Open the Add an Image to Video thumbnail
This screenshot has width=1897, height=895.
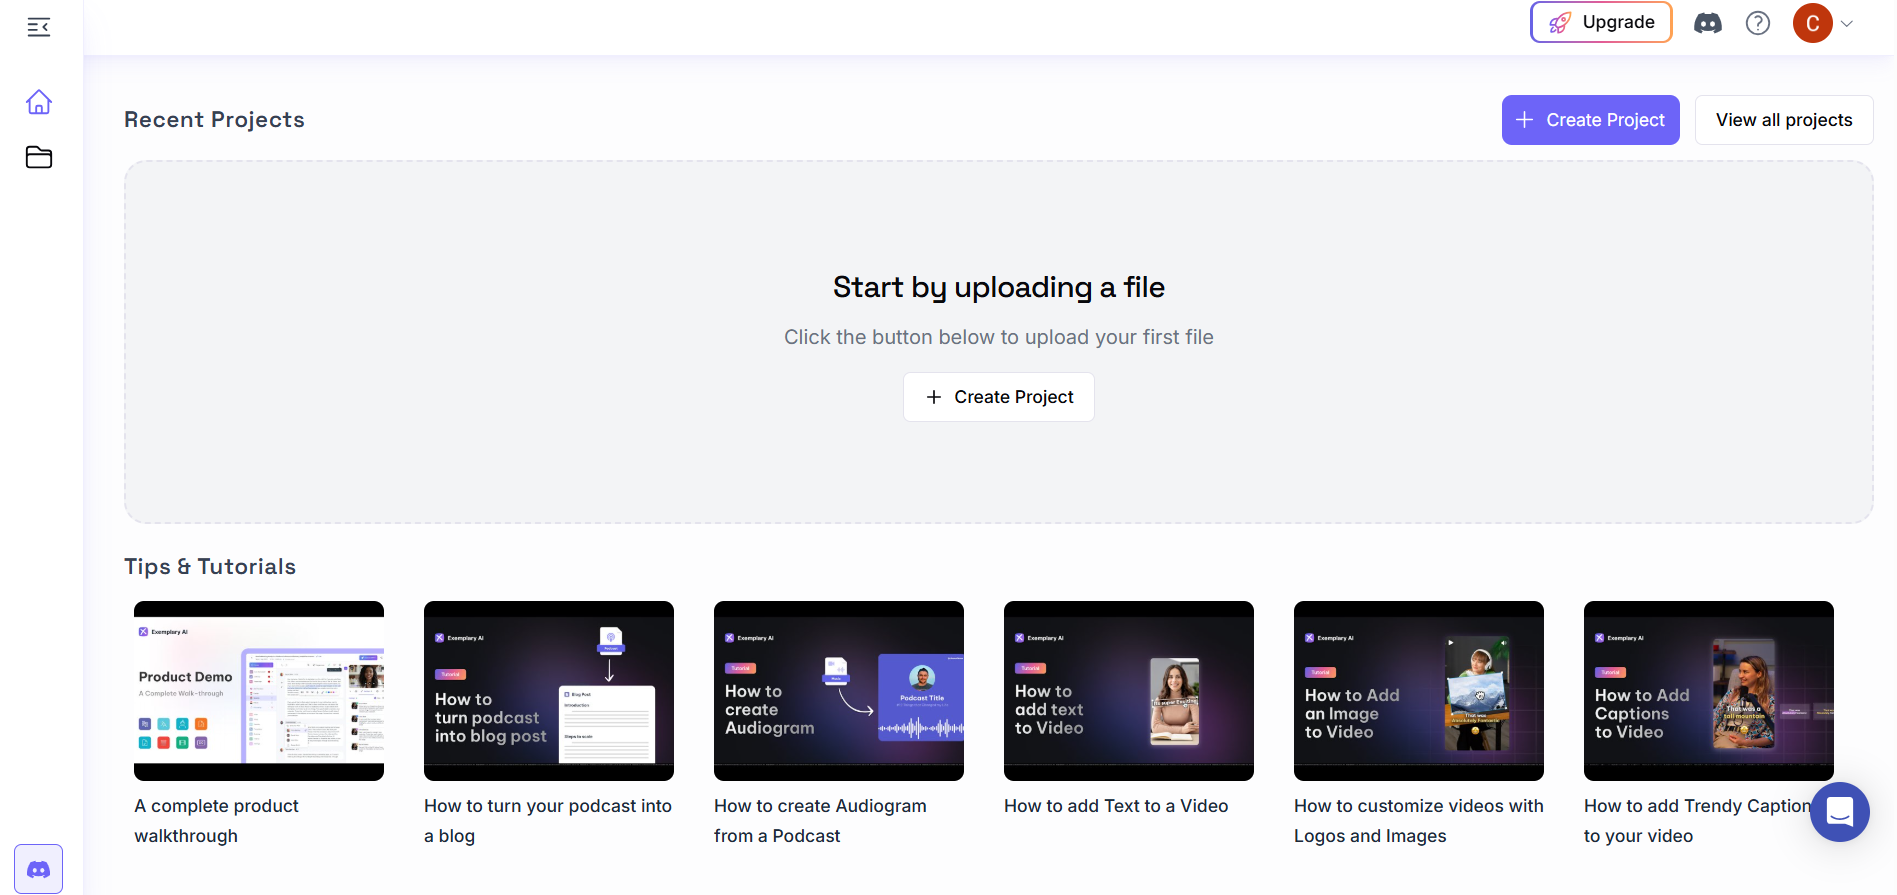[1419, 691]
